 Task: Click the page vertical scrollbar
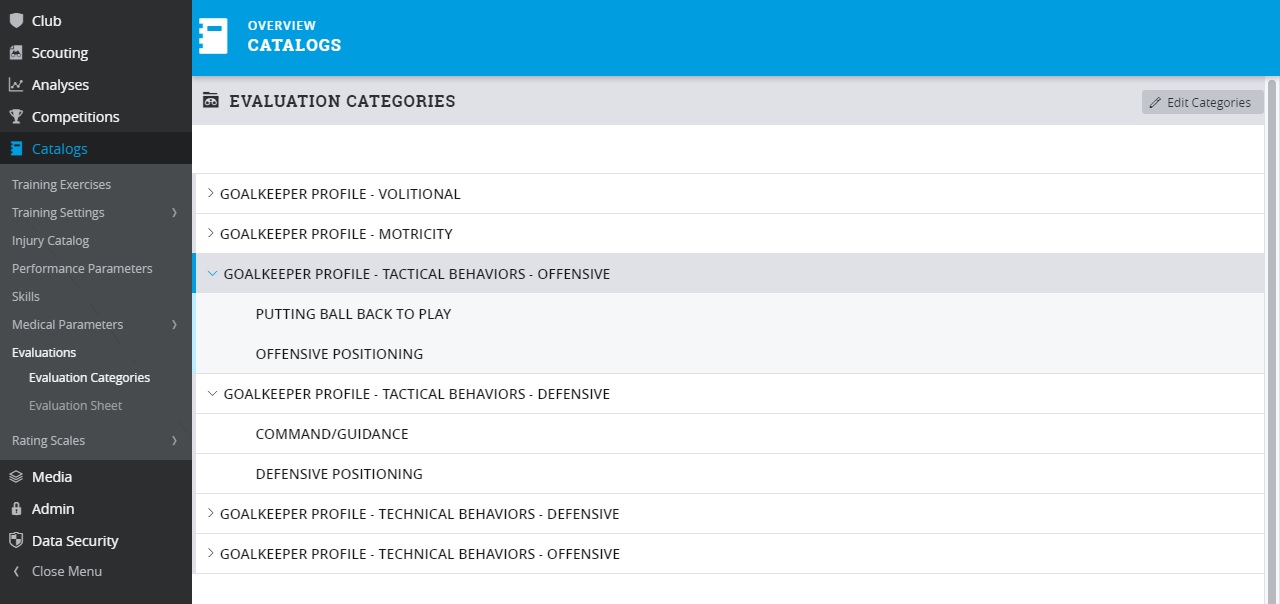pyautogui.click(x=1272, y=340)
